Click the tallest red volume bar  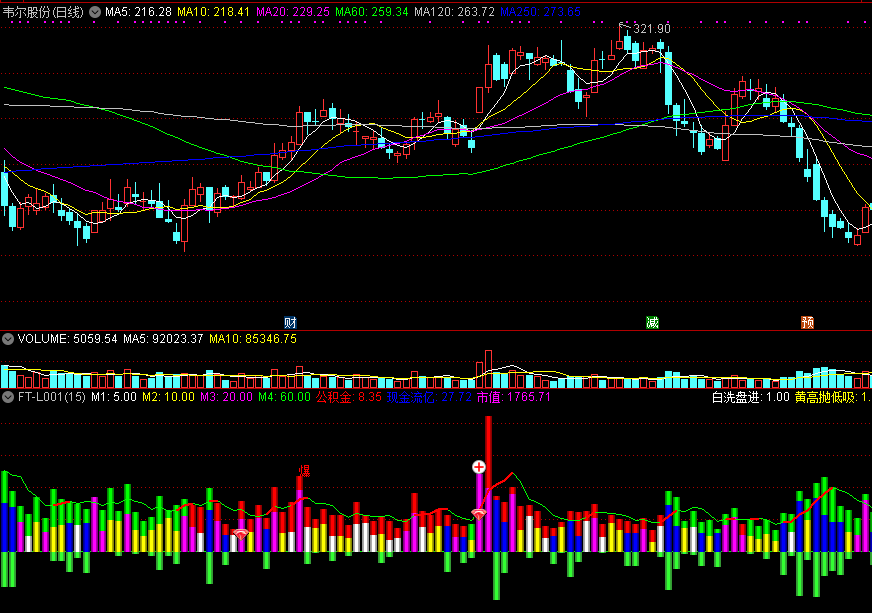coord(488,369)
